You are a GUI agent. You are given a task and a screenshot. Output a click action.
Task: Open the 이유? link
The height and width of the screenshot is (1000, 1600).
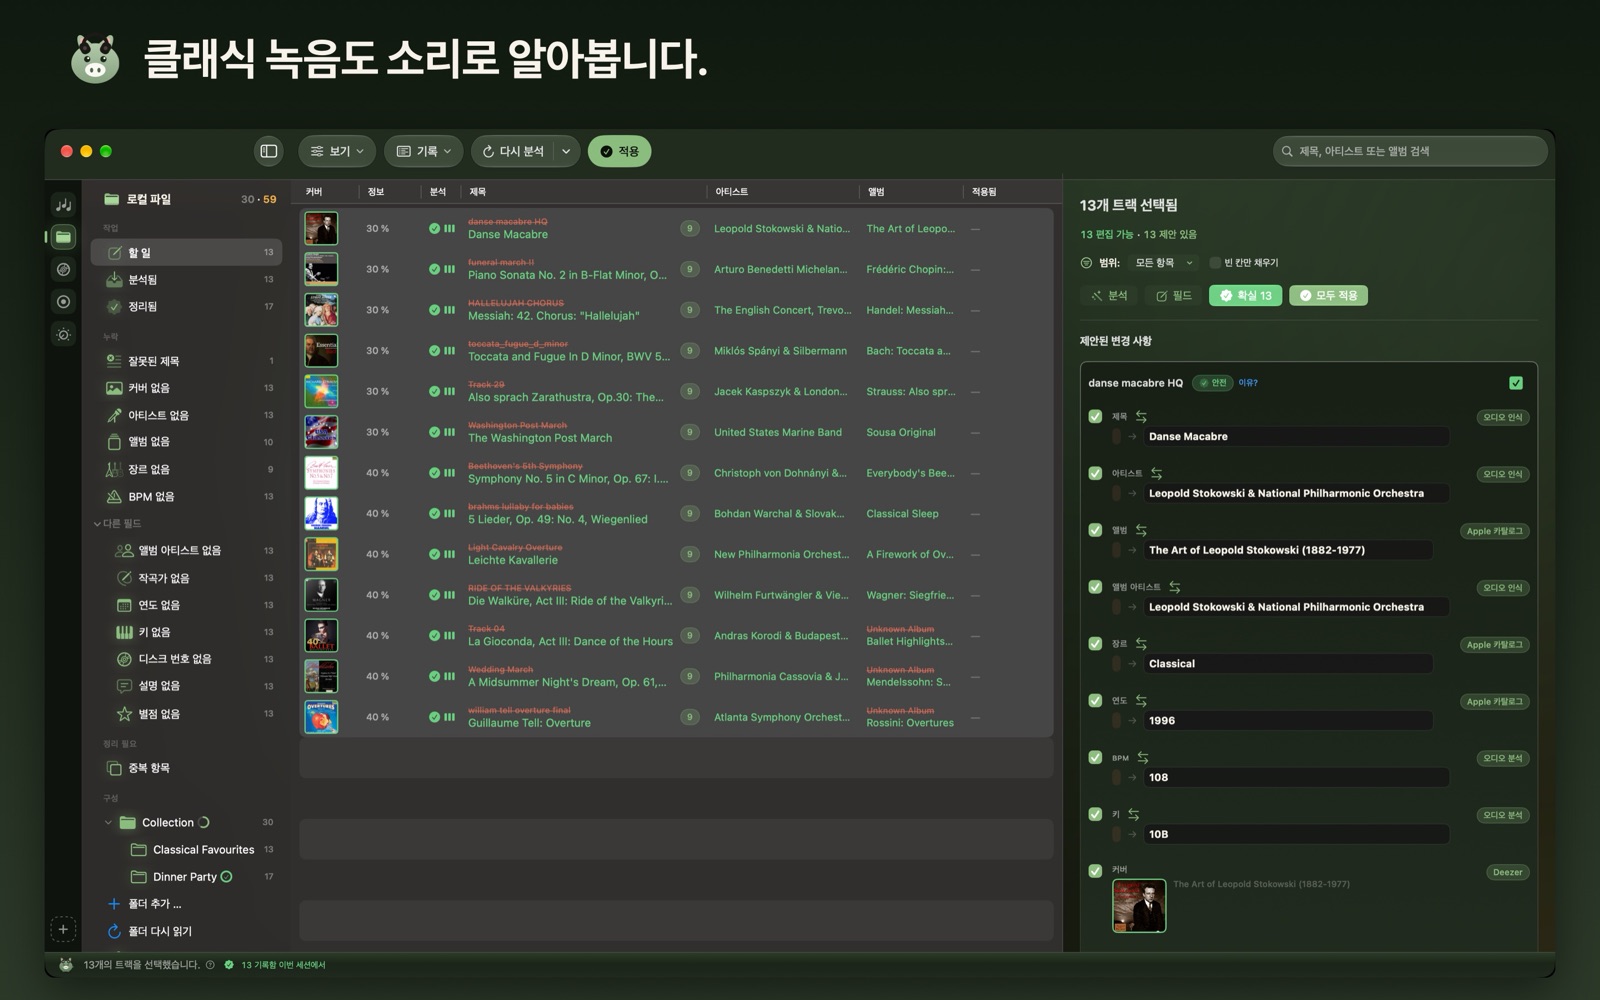pyautogui.click(x=1248, y=383)
